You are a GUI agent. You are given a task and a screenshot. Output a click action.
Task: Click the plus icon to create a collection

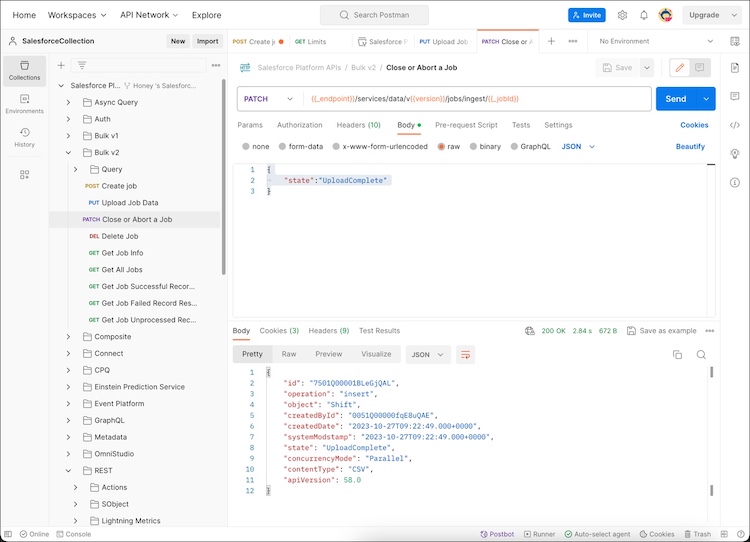(61, 65)
